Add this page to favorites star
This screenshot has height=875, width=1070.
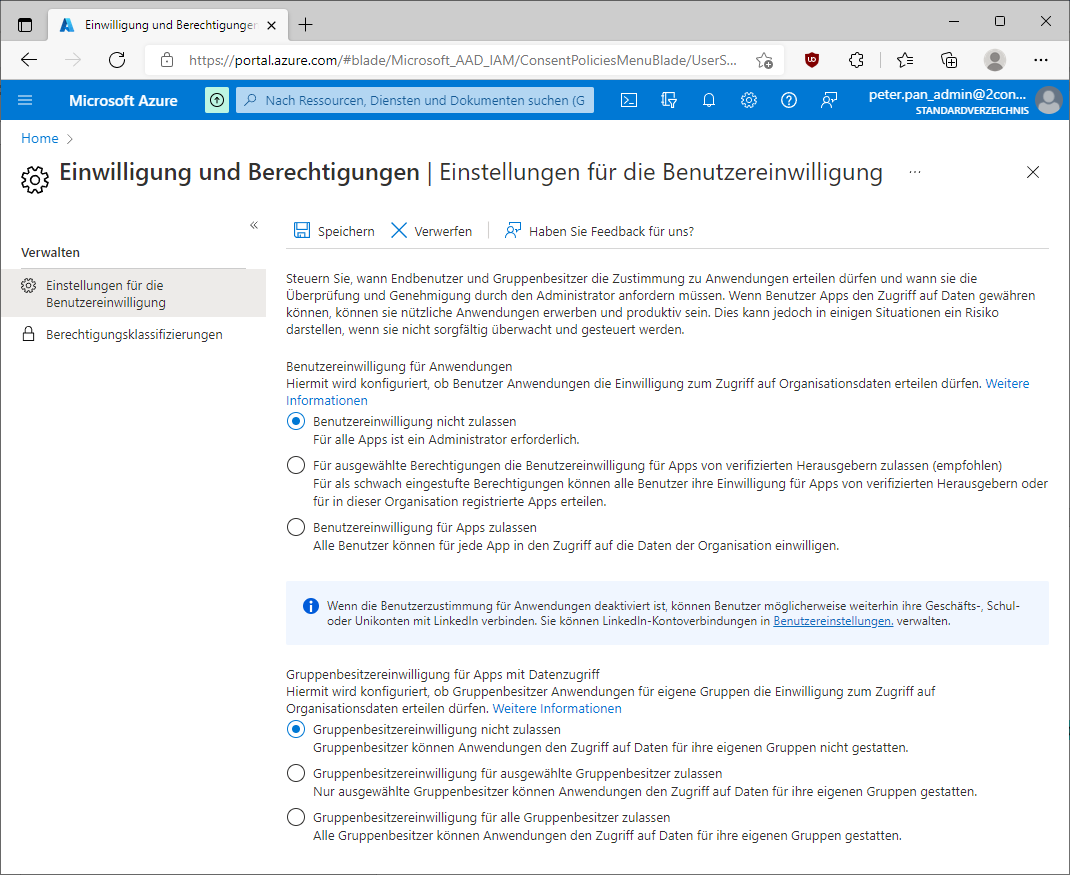click(x=764, y=61)
